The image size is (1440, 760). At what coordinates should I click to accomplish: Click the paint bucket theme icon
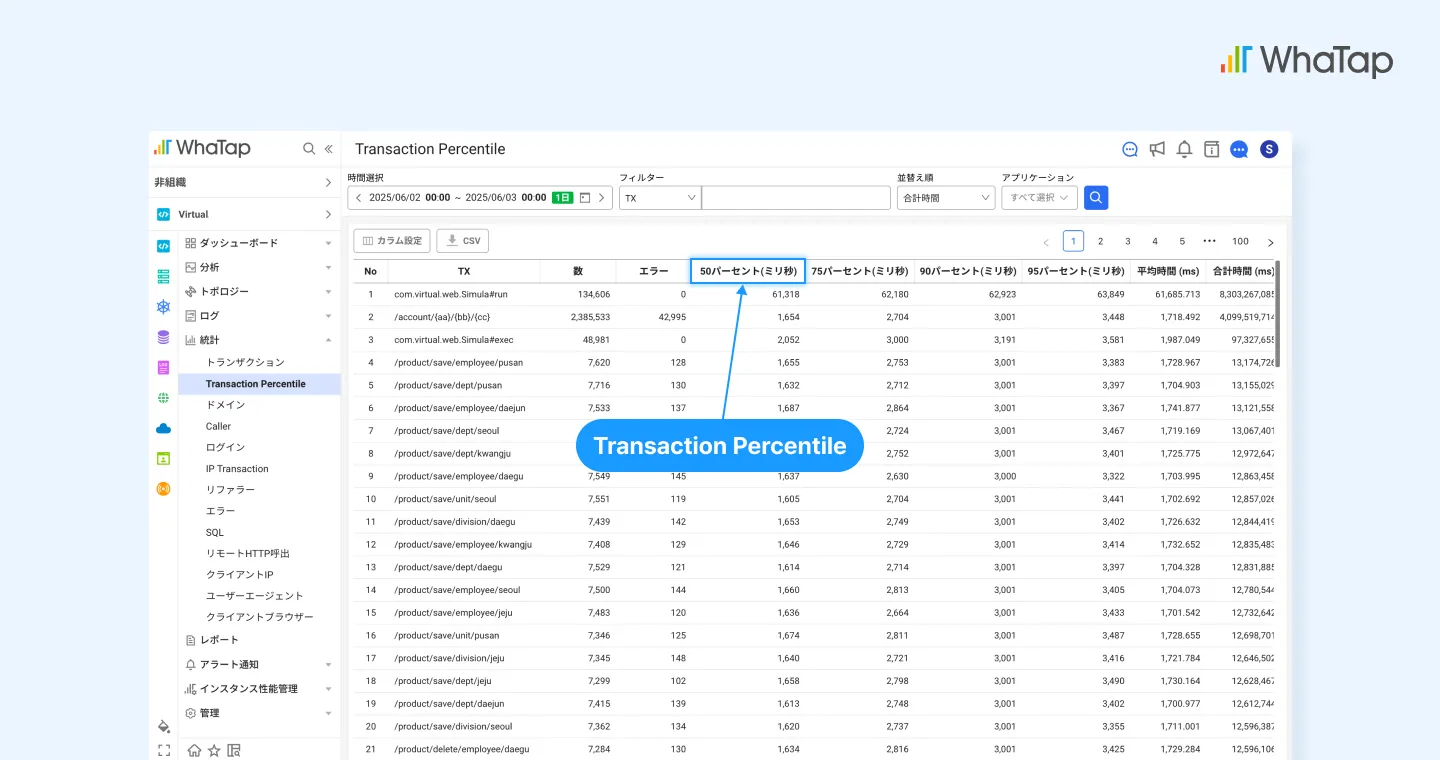(164, 726)
